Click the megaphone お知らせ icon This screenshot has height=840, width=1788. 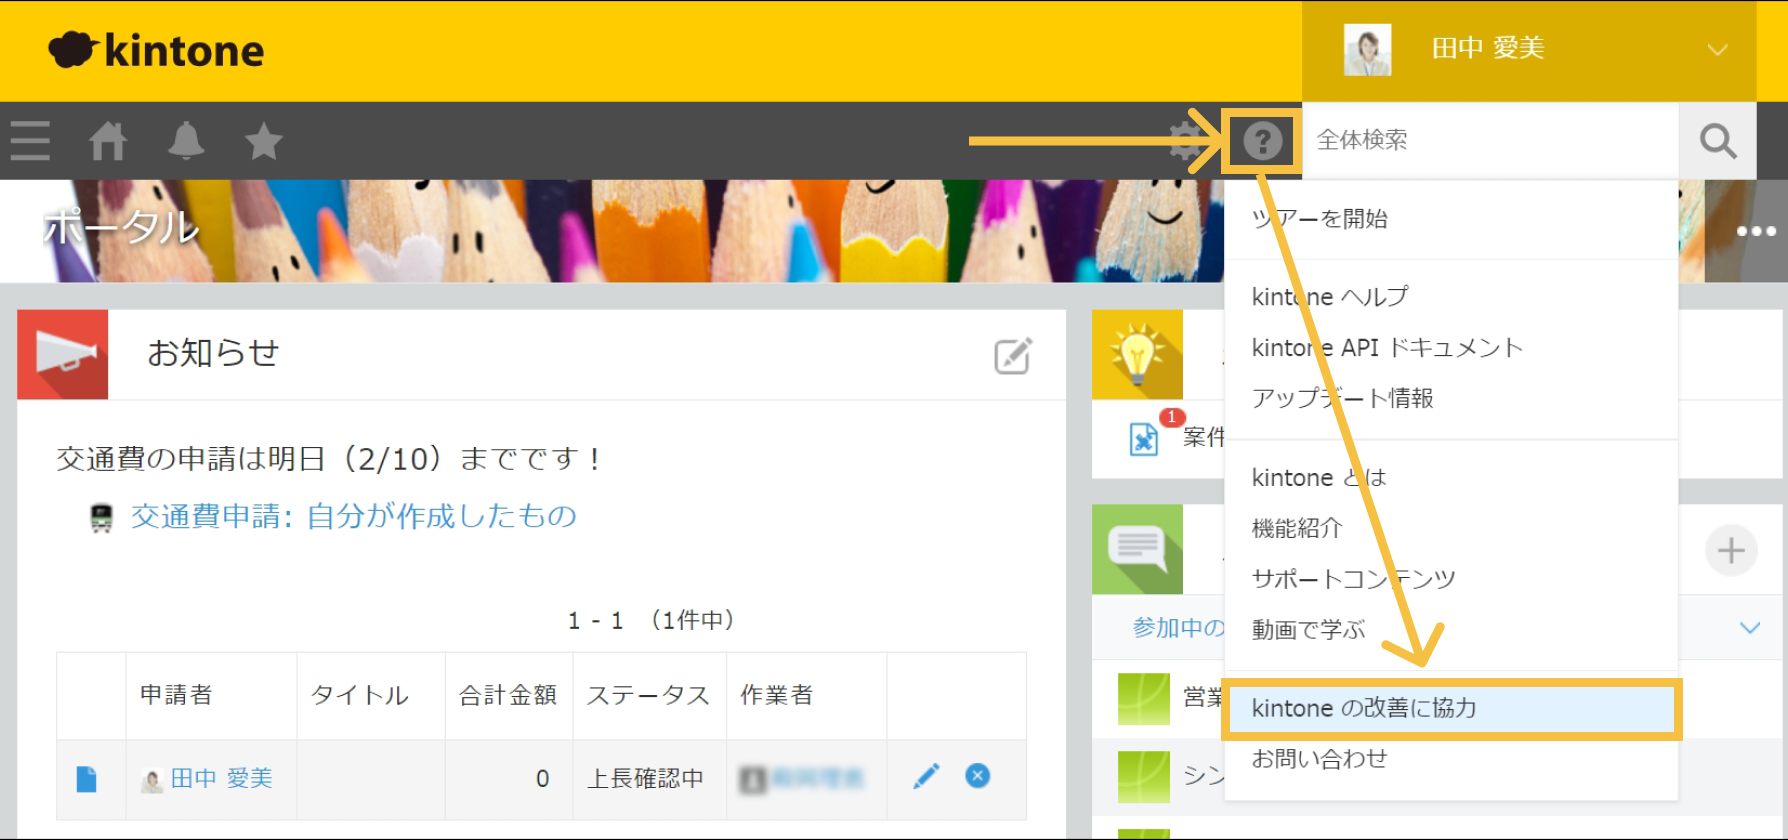click(x=62, y=354)
